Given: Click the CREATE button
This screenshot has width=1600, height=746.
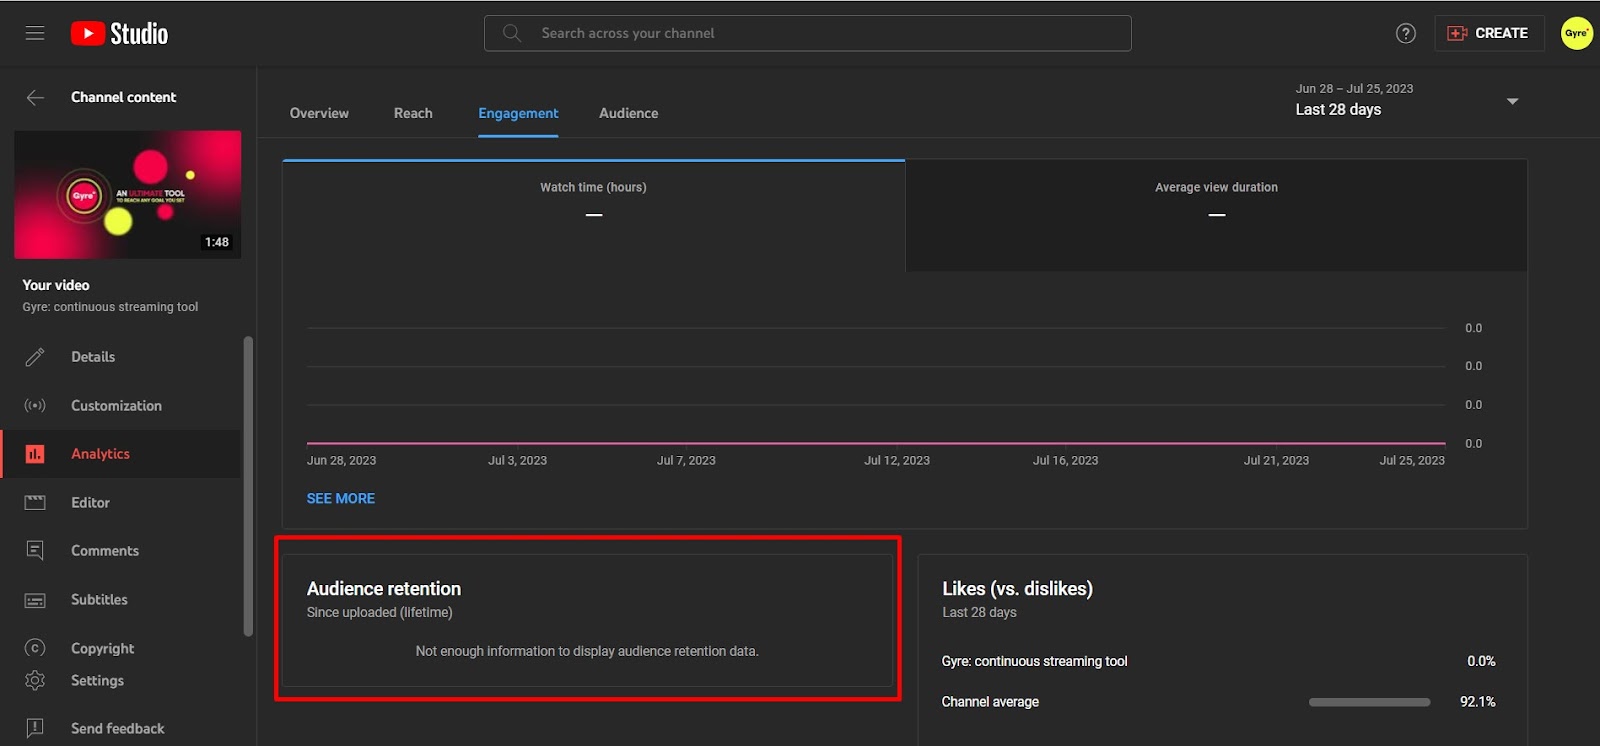Looking at the screenshot, I should [x=1489, y=33].
